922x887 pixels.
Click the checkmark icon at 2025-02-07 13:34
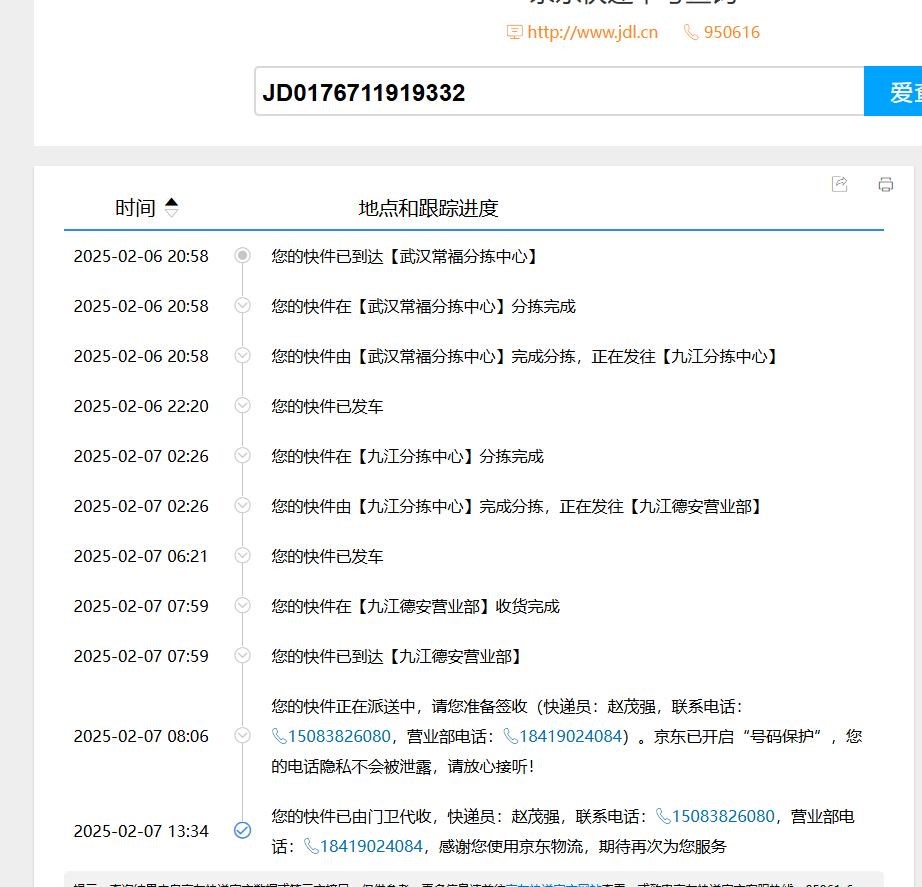(x=242, y=830)
